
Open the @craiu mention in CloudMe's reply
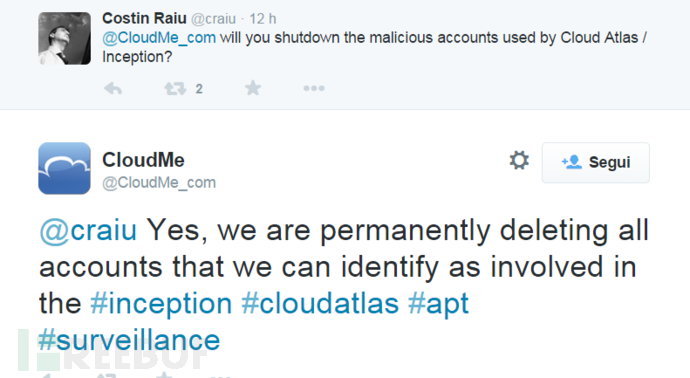tap(88, 230)
